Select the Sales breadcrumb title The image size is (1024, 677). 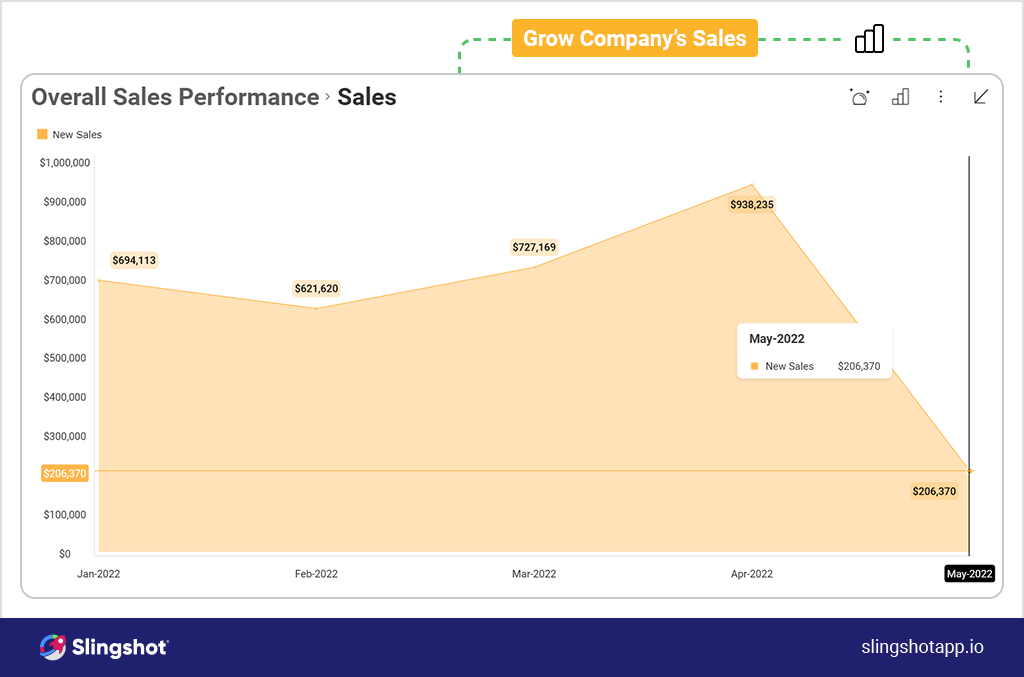(x=367, y=97)
